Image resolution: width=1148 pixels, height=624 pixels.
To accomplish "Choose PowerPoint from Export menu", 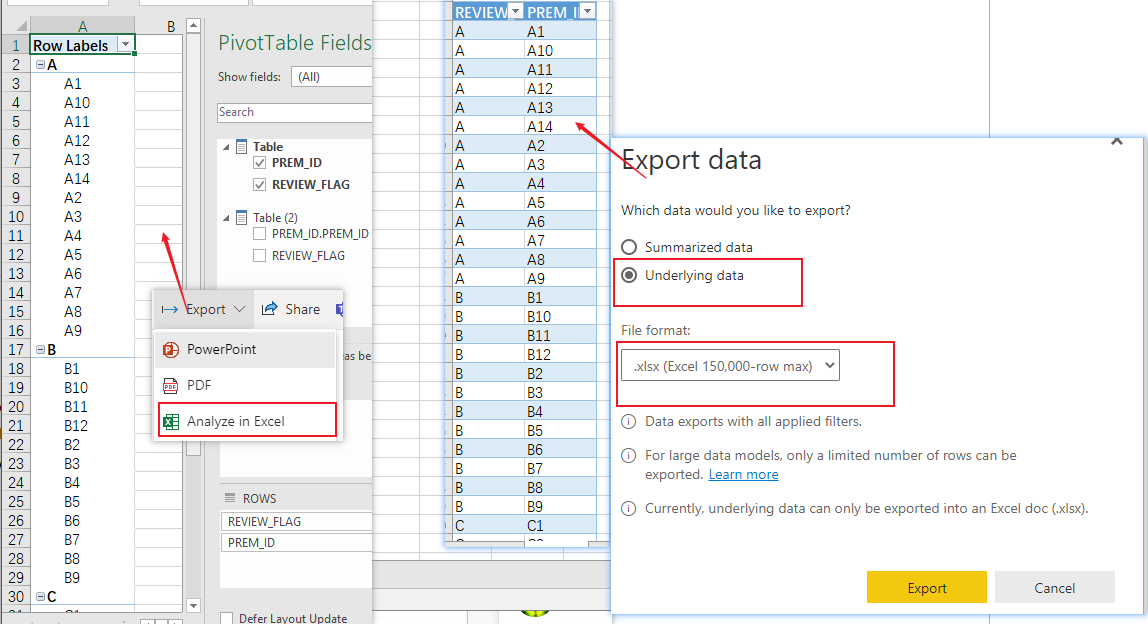I will click(245, 349).
